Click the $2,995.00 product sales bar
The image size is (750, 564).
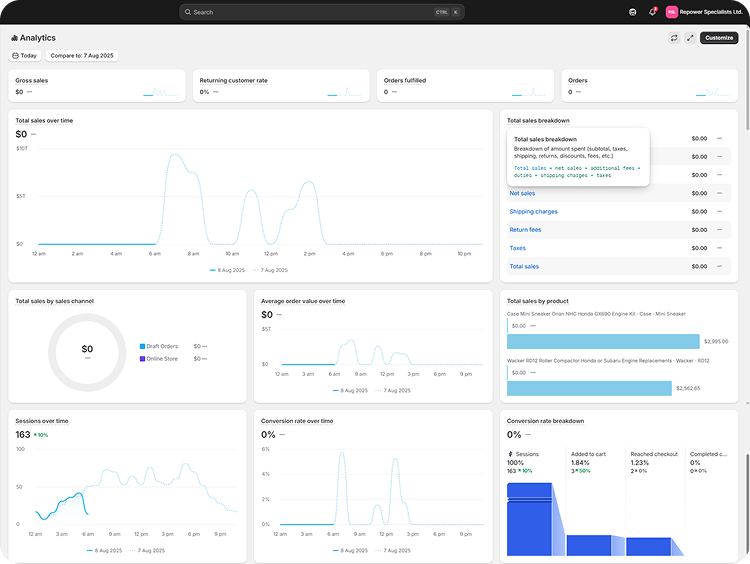(x=603, y=342)
